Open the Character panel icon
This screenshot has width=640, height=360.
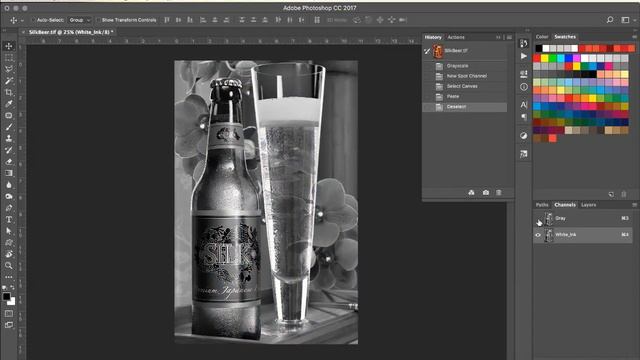pos(524,105)
